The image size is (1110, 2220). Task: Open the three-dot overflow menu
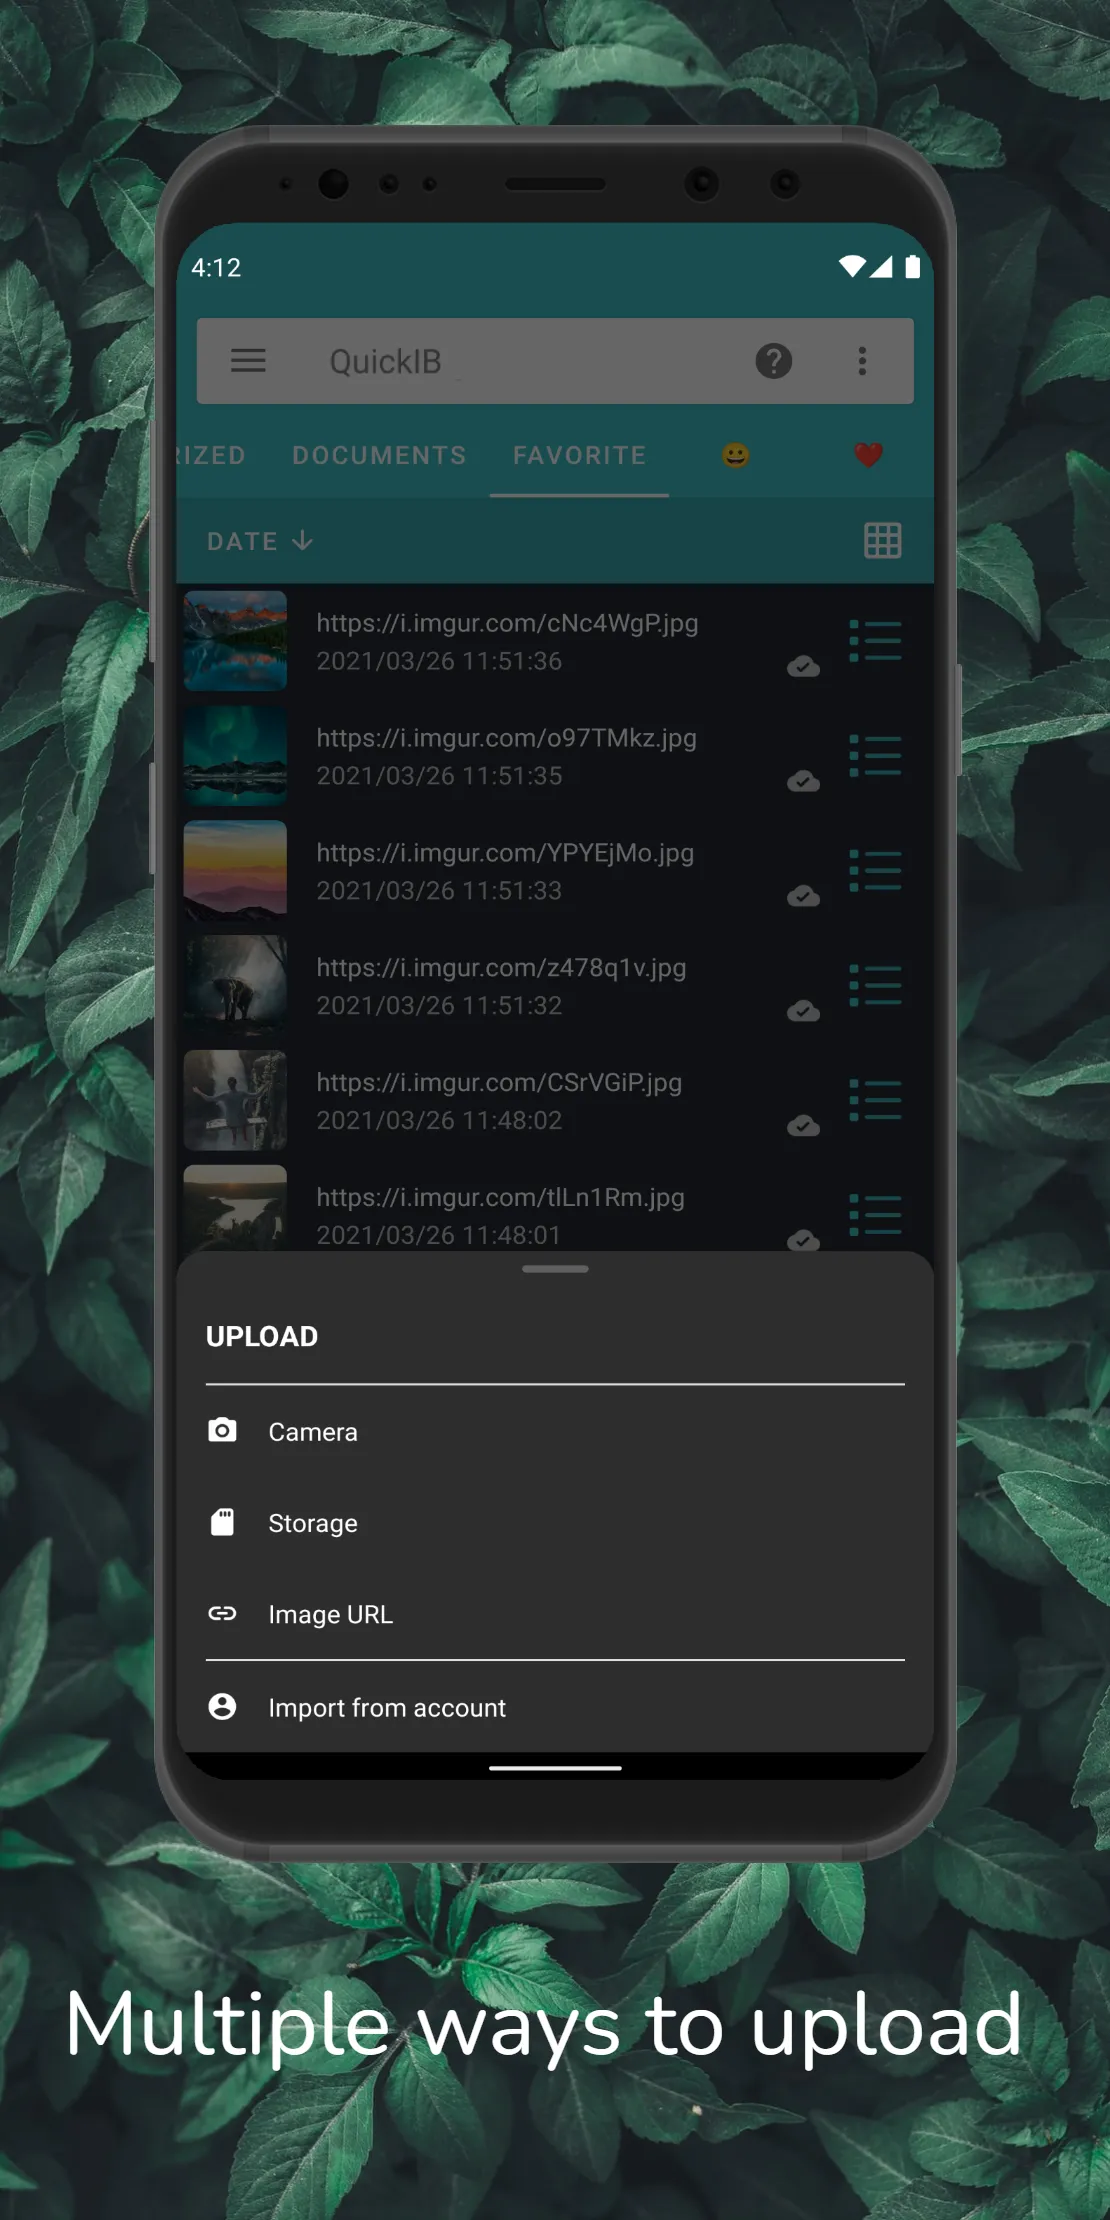tap(862, 361)
